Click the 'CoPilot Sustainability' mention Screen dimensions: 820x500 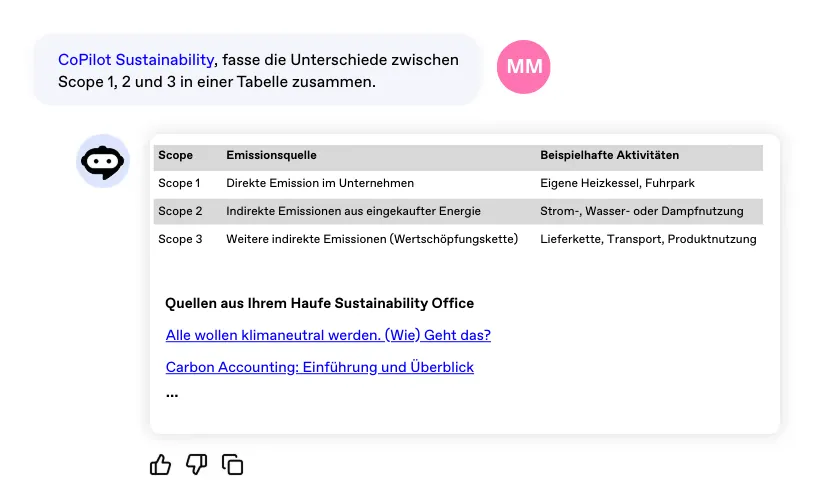136,60
